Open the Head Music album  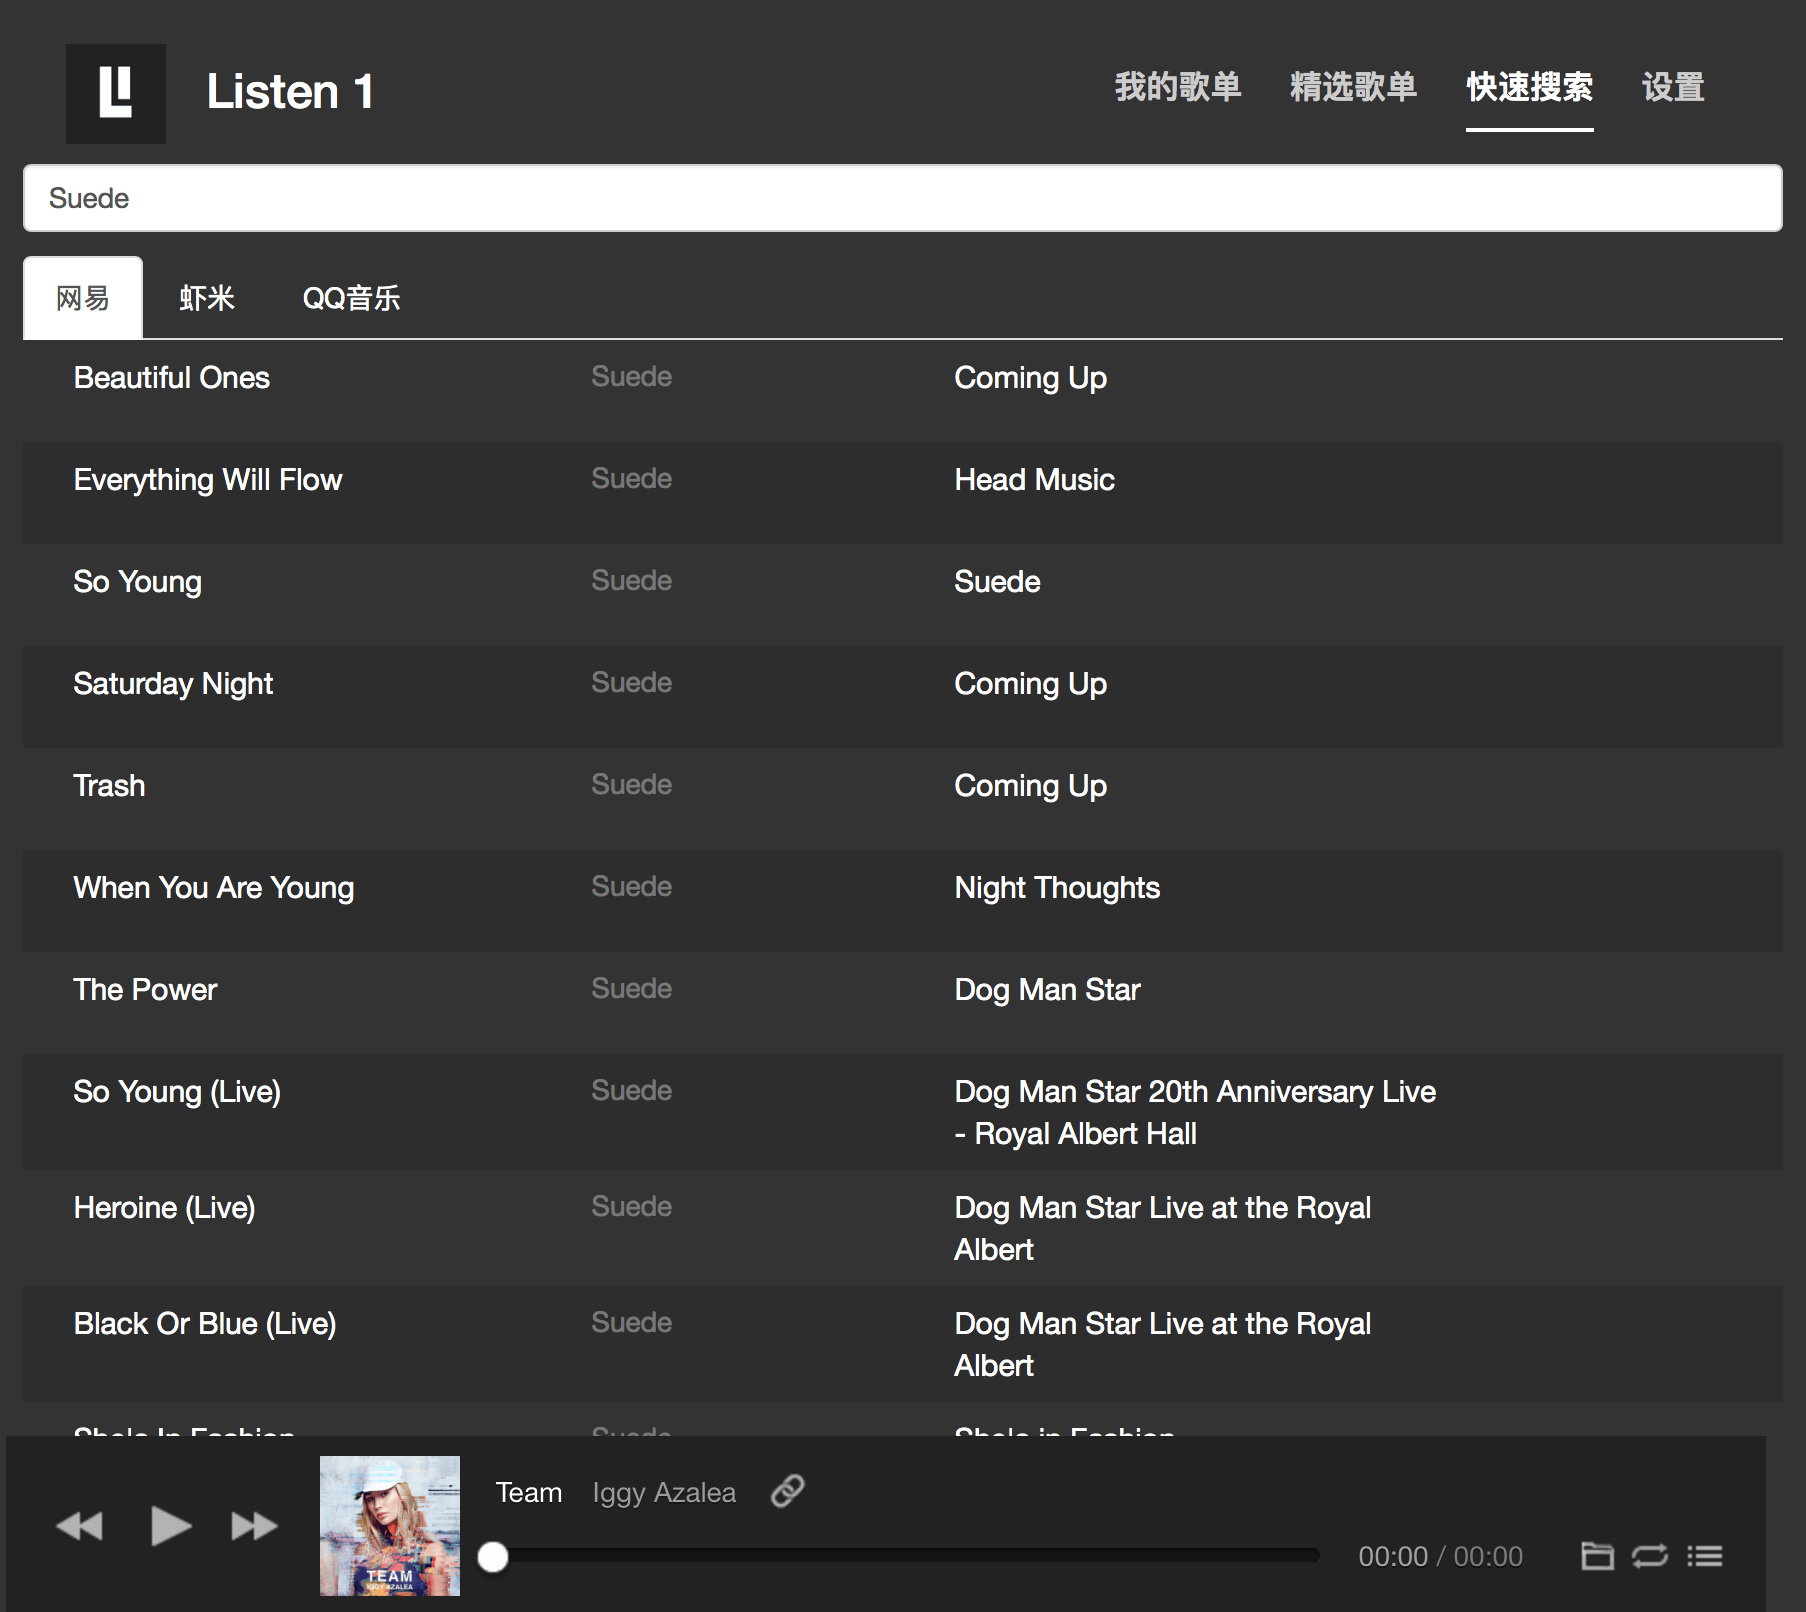point(1034,480)
